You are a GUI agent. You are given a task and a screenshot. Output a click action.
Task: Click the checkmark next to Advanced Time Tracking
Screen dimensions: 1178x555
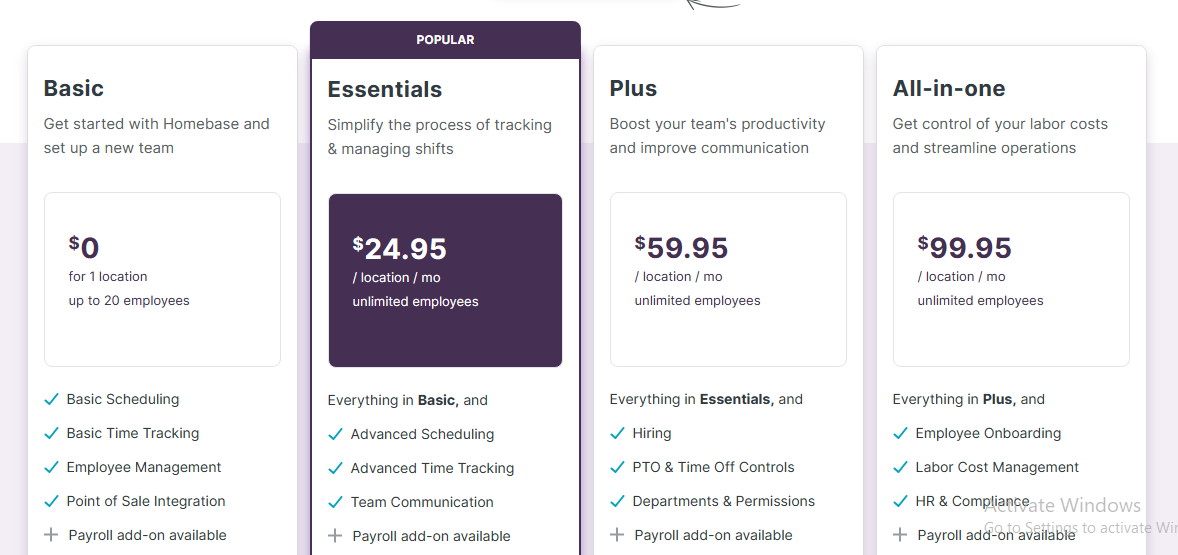point(335,469)
